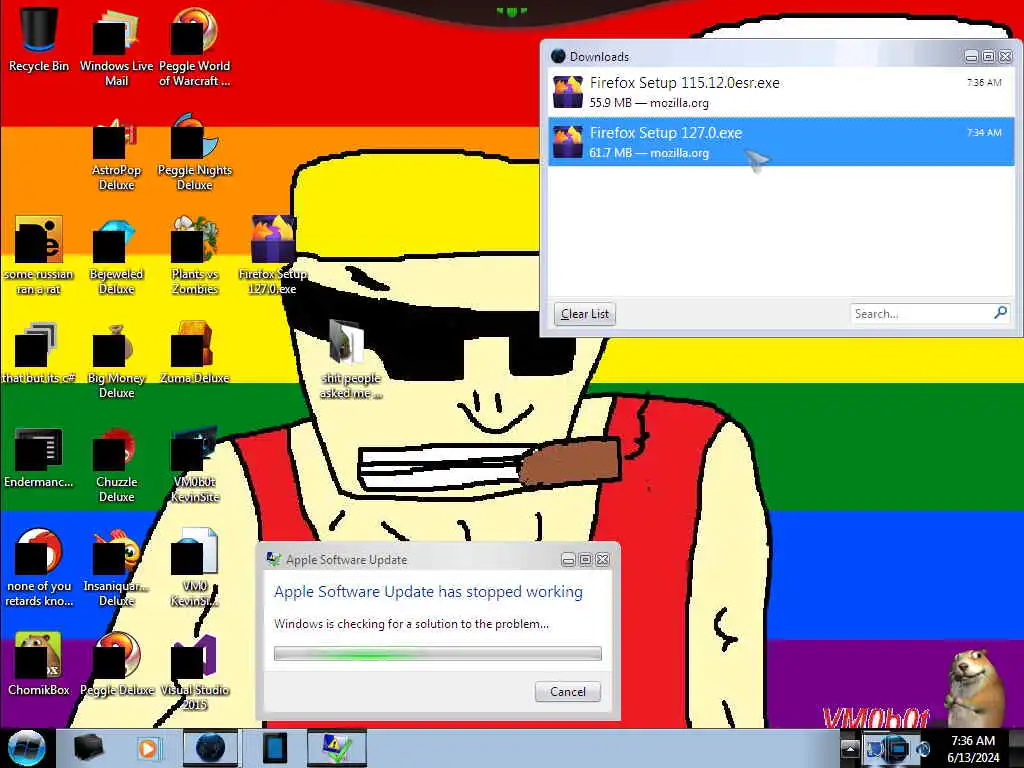Image resolution: width=1024 pixels, height=768 pixels.
Task: Click the gadget handle at top of screen
Action: 511,11
